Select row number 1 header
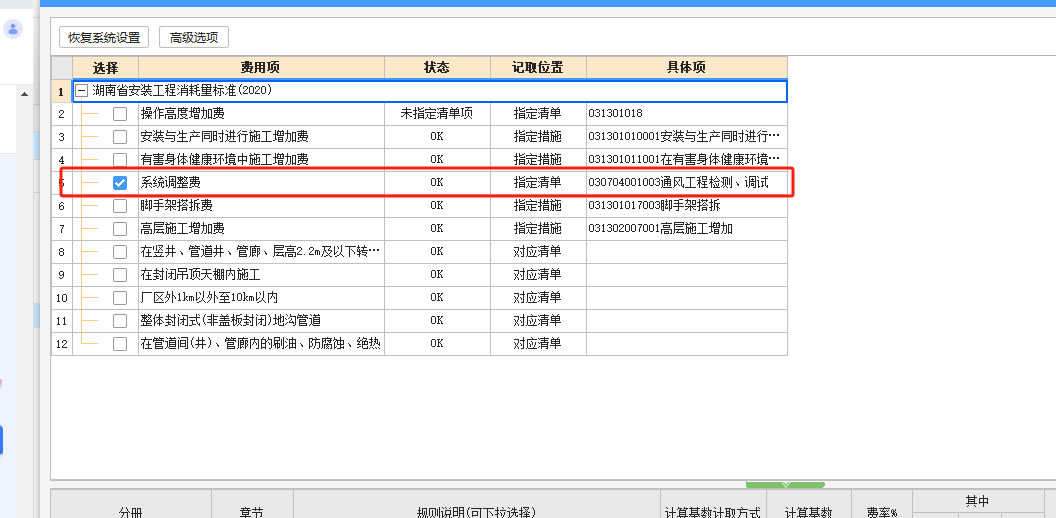This screenshot has height=518, width=1056. pos(62,91)
